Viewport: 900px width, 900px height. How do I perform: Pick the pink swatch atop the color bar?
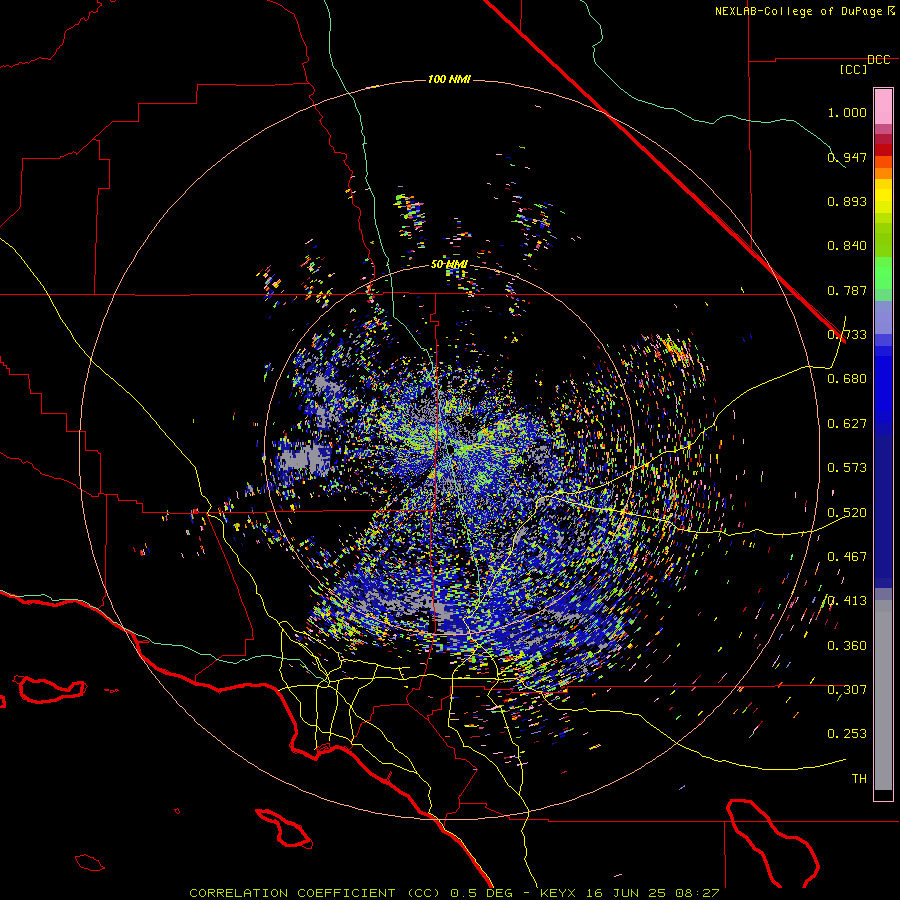[x=883, y=106]
